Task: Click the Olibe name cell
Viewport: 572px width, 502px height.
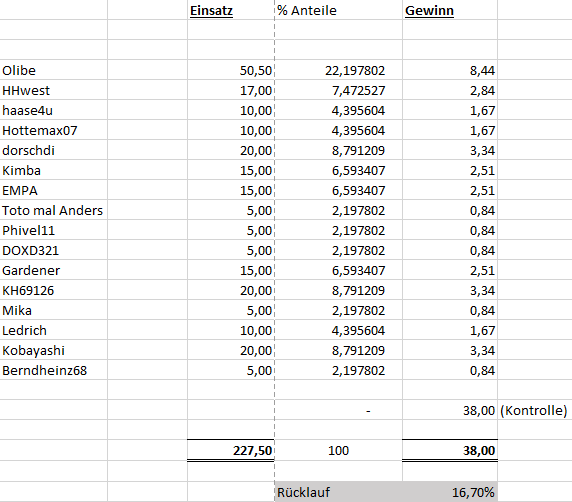Action: 54,70
